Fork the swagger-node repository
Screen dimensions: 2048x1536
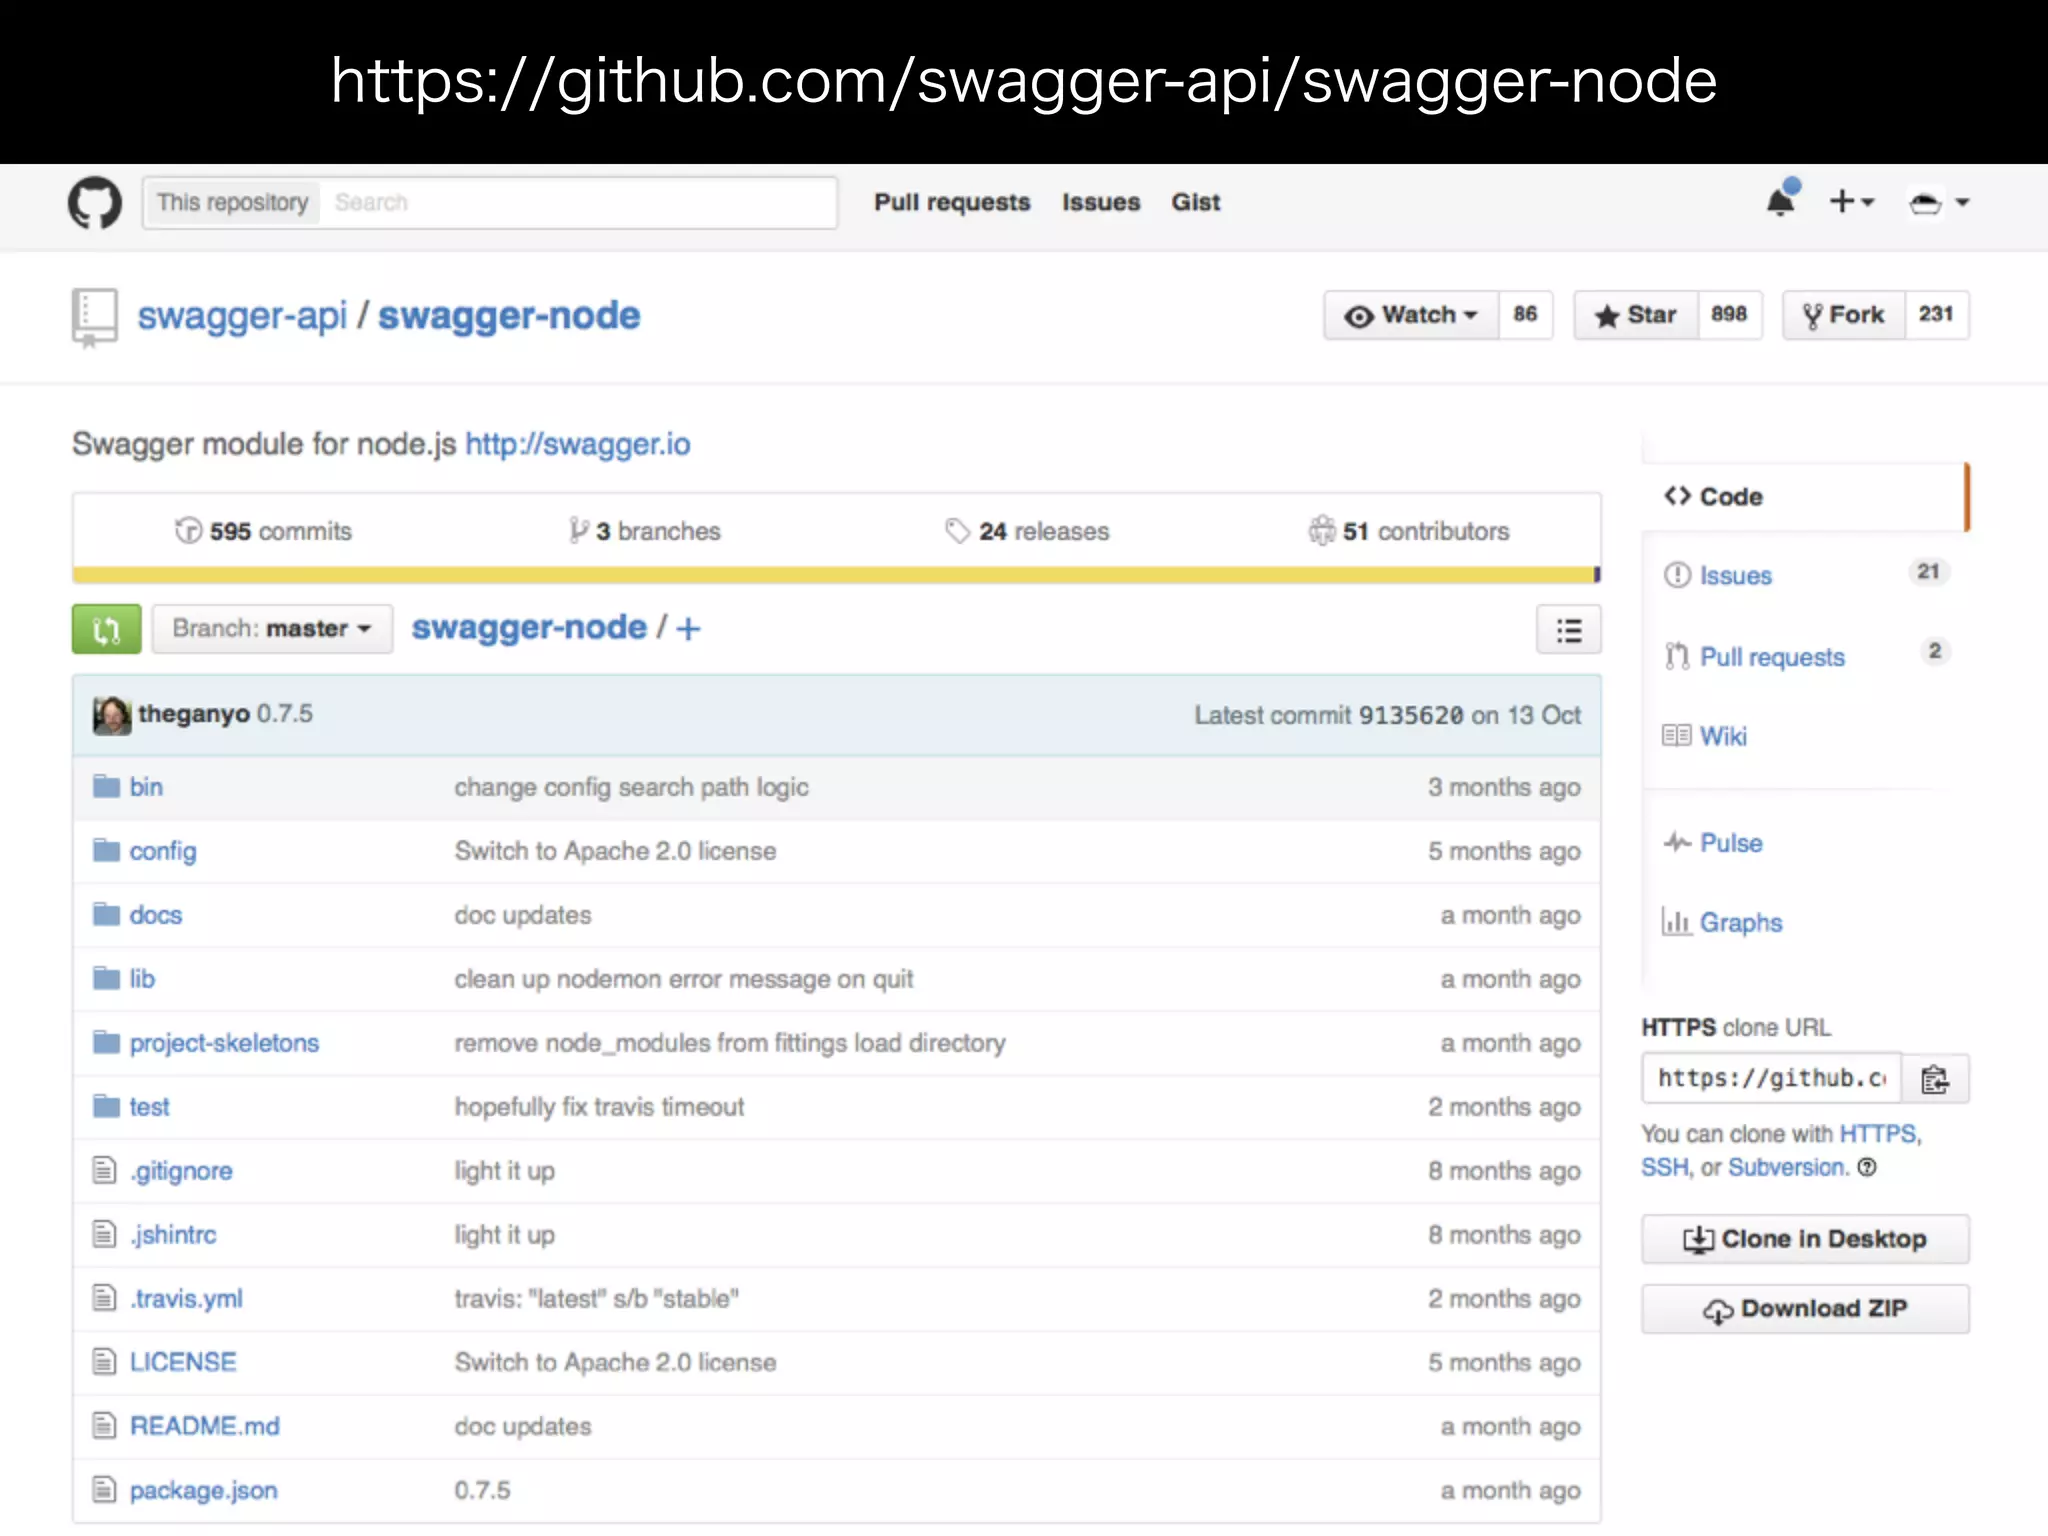[x=1844, y=315]
